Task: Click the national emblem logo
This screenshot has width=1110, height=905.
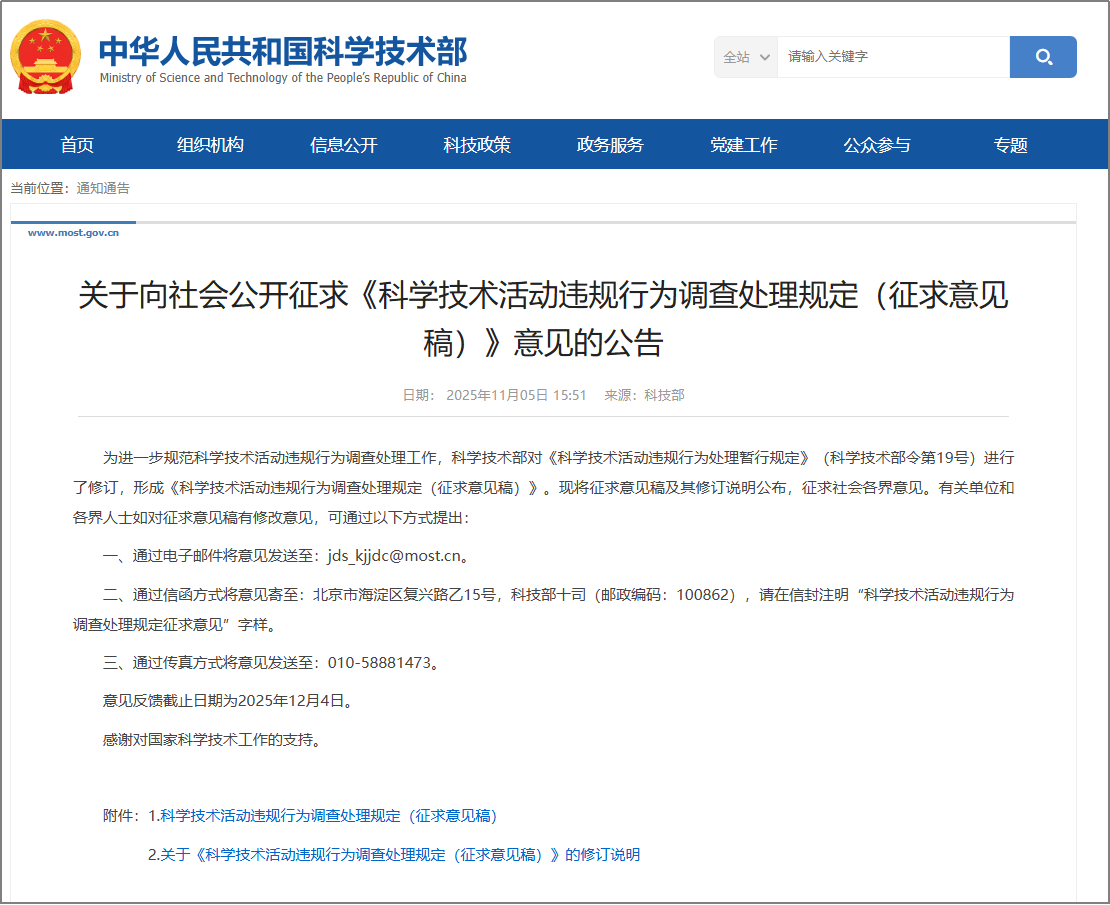Action: (x=45, y=57)
